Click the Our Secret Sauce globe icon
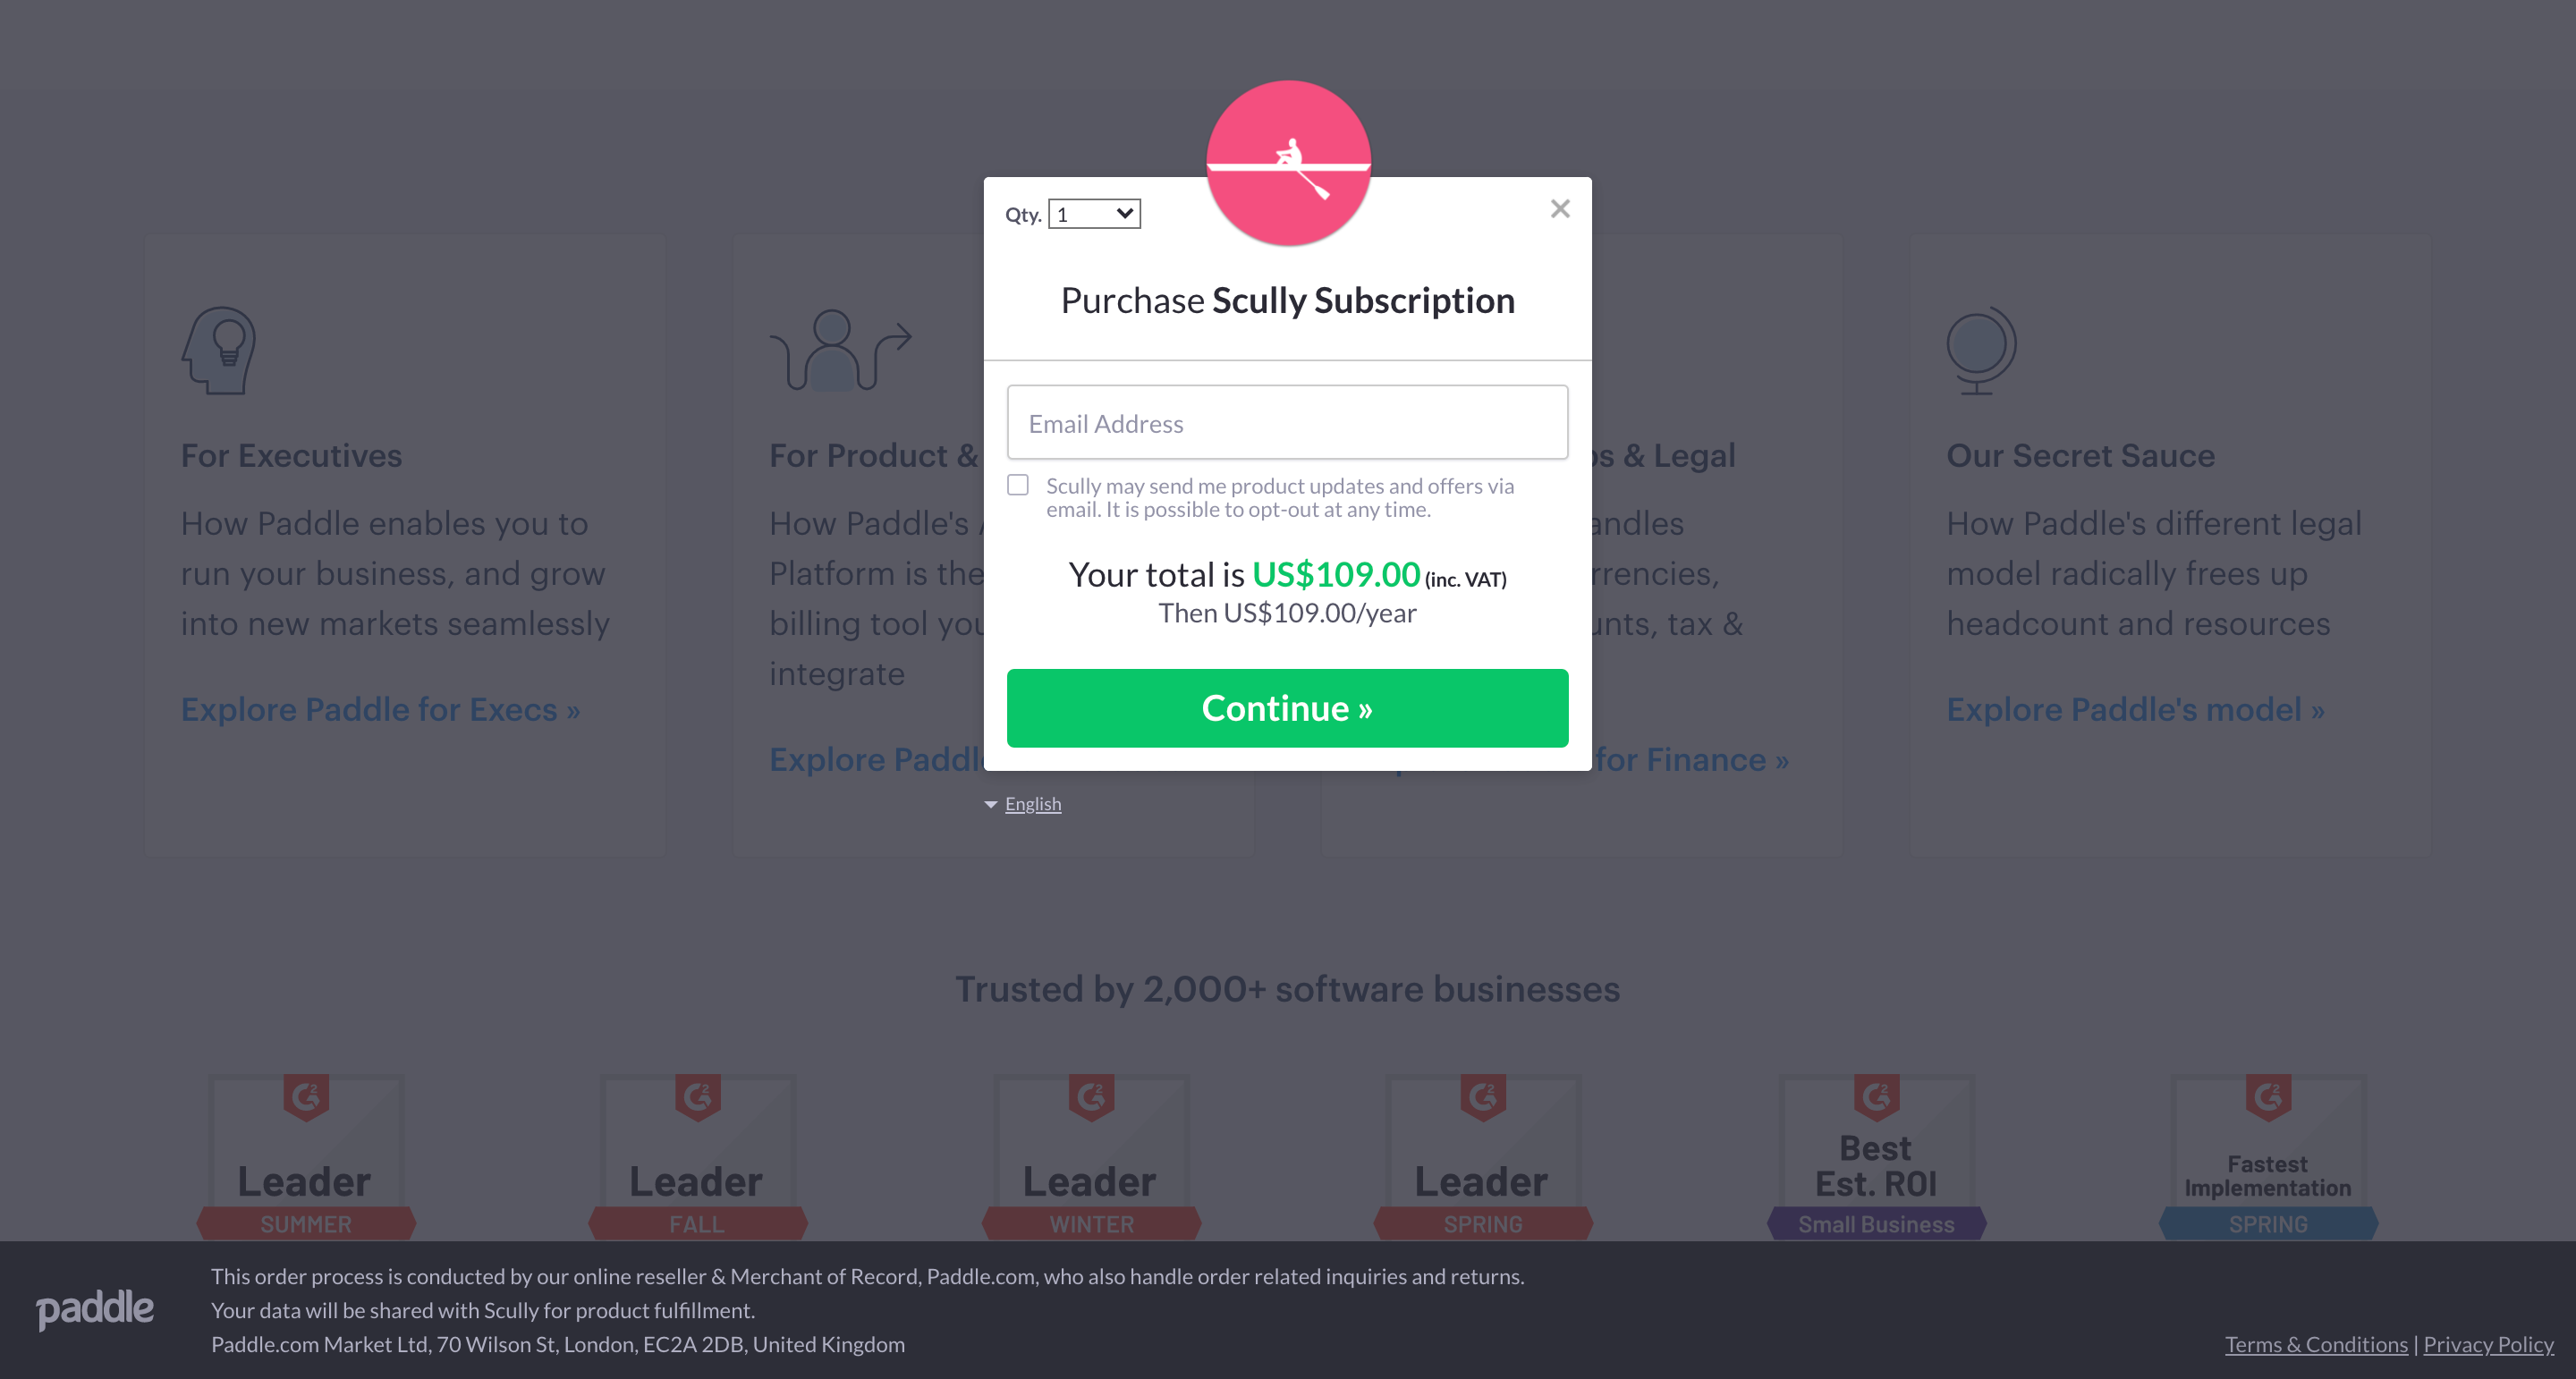Screen dimensions: 2576x1379 click(1980, 350)
